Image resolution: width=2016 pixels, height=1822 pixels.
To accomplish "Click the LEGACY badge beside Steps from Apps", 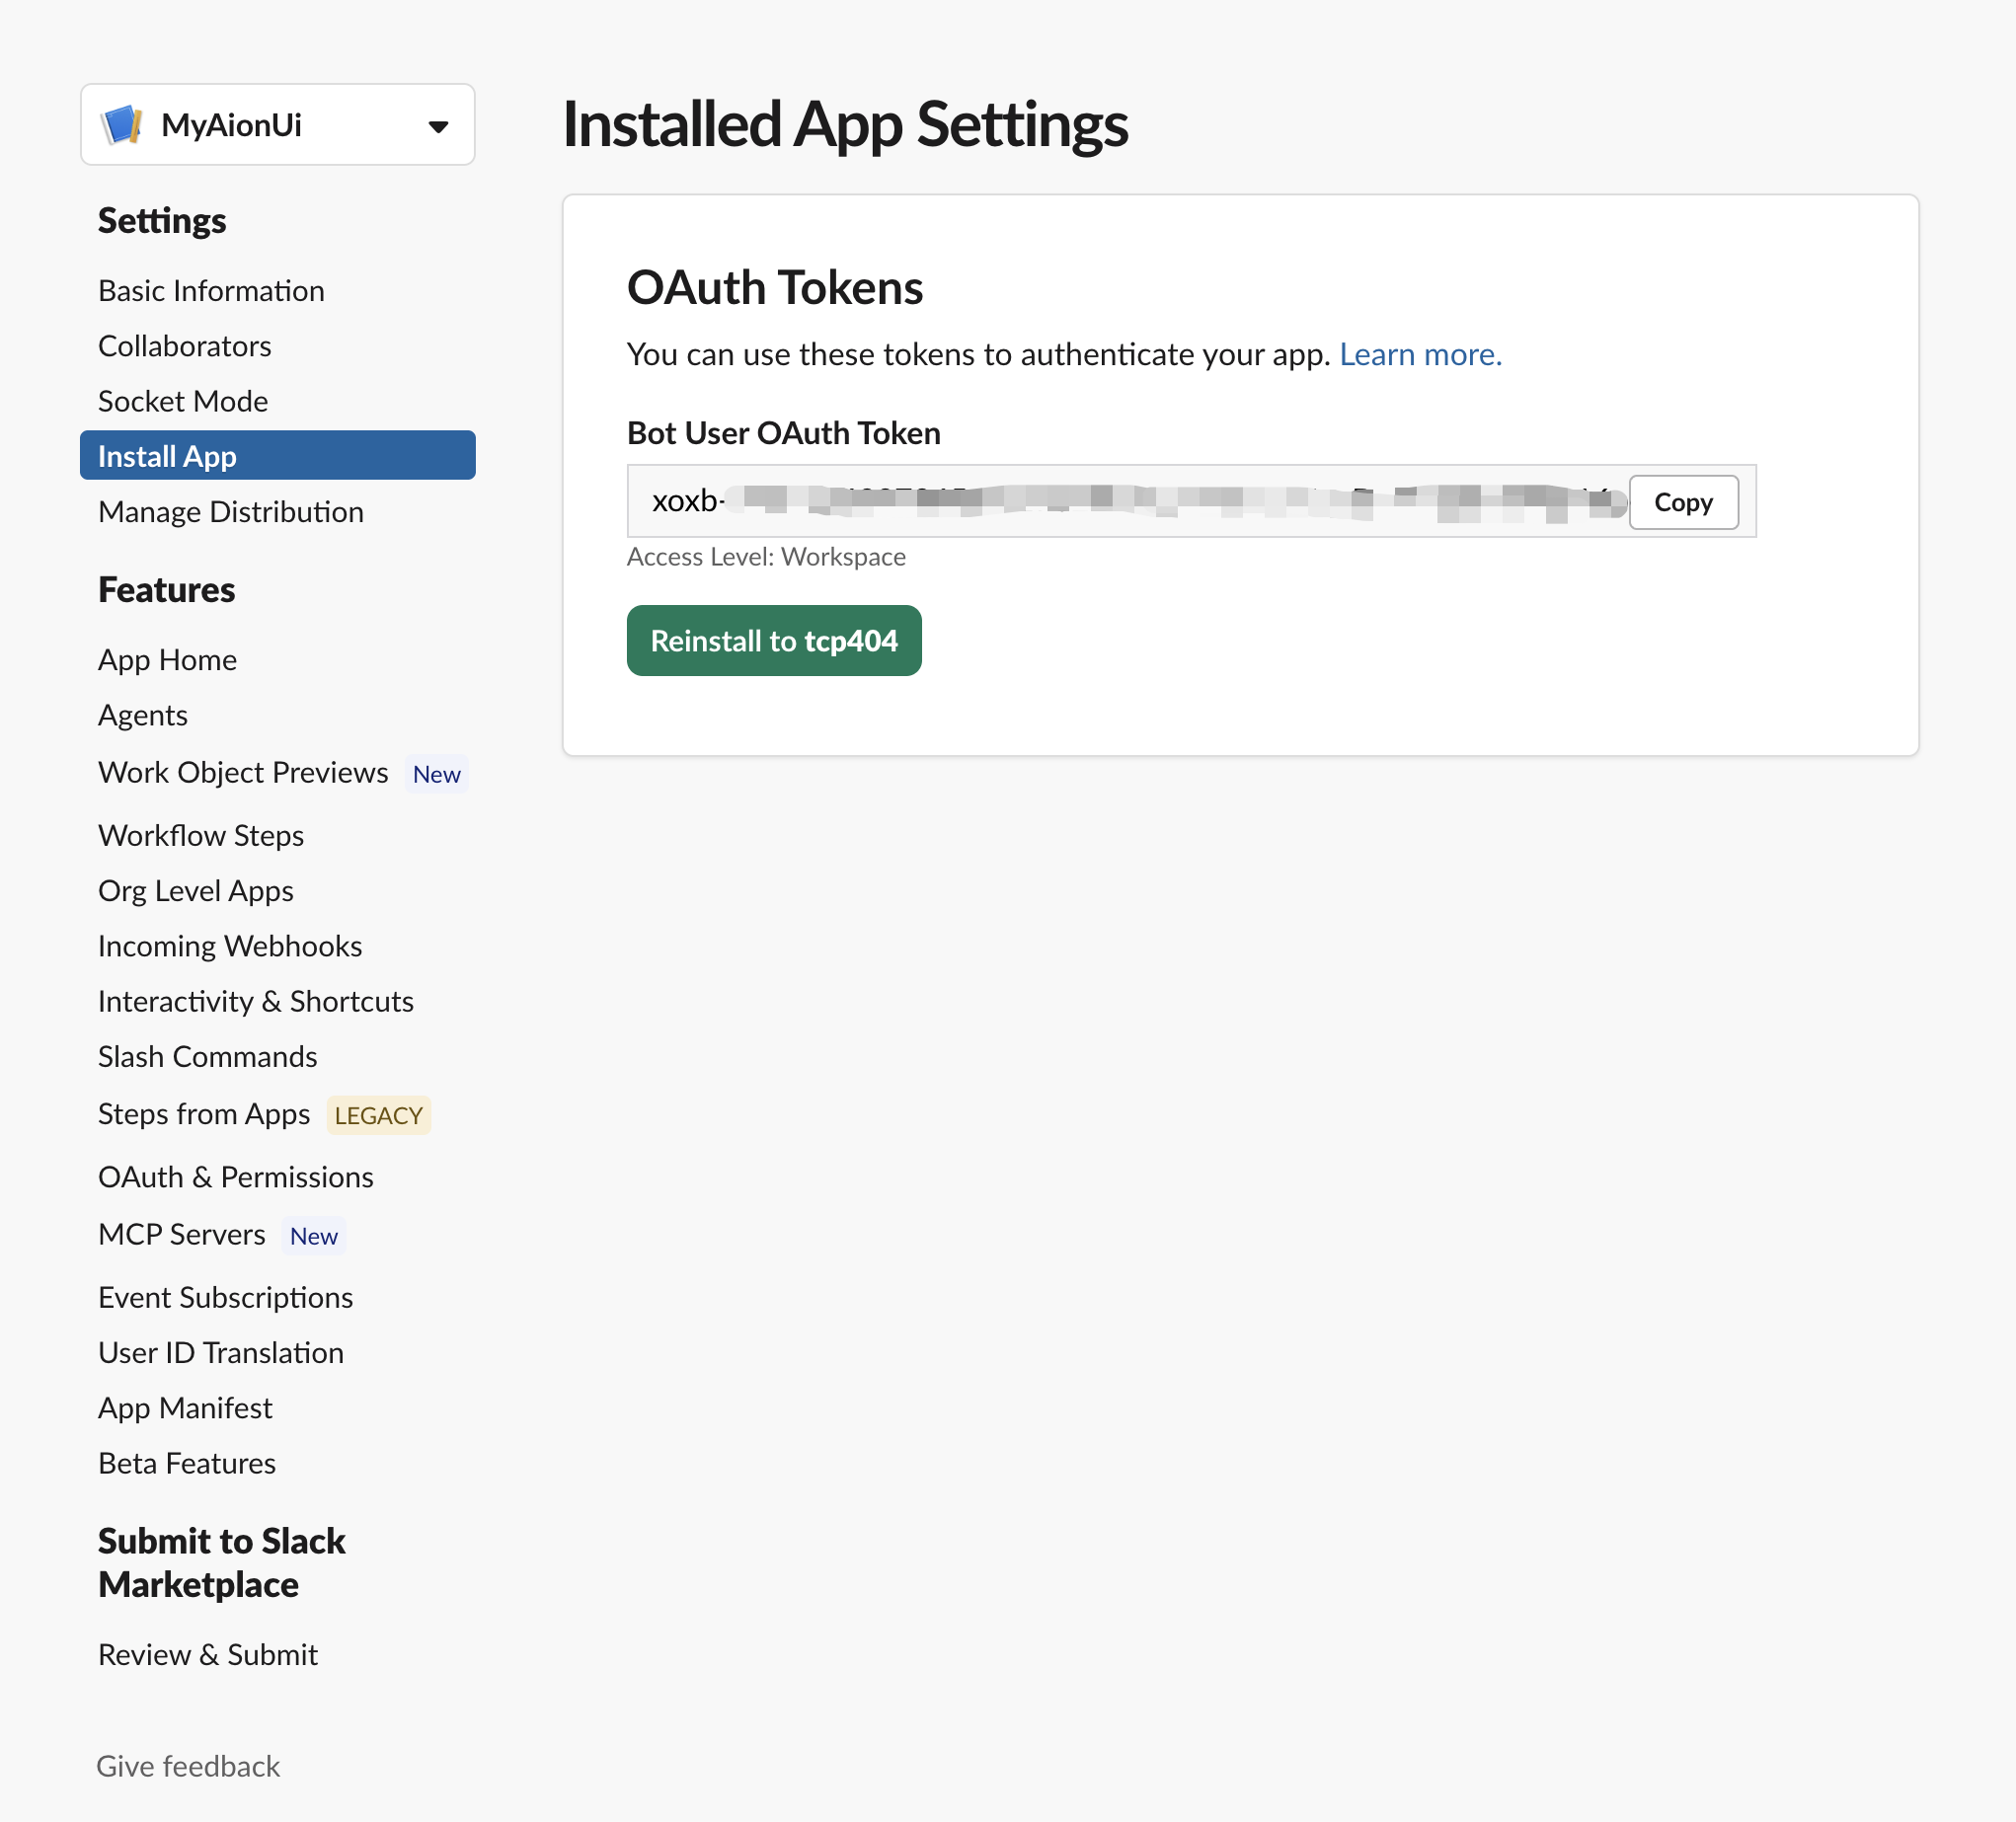I will 378,1116.
